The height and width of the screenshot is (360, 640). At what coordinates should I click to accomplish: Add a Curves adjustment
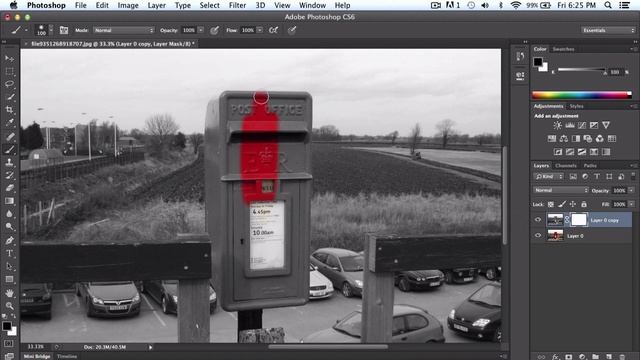click(582, 125)
